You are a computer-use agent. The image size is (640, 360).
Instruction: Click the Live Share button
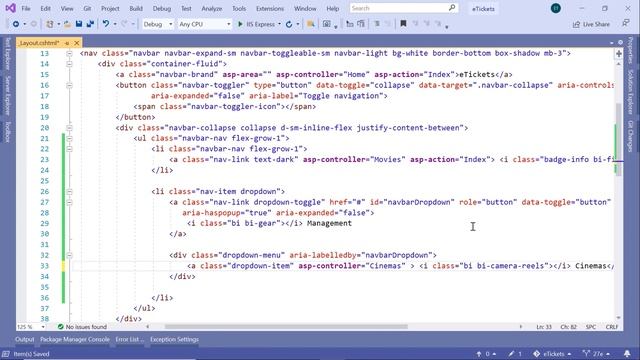pos(591,24)
